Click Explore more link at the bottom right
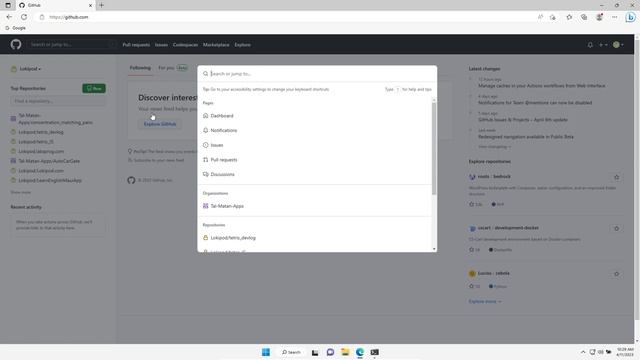Screen dimensions: 640x360 pyautogui.click(x=485, y=302)
